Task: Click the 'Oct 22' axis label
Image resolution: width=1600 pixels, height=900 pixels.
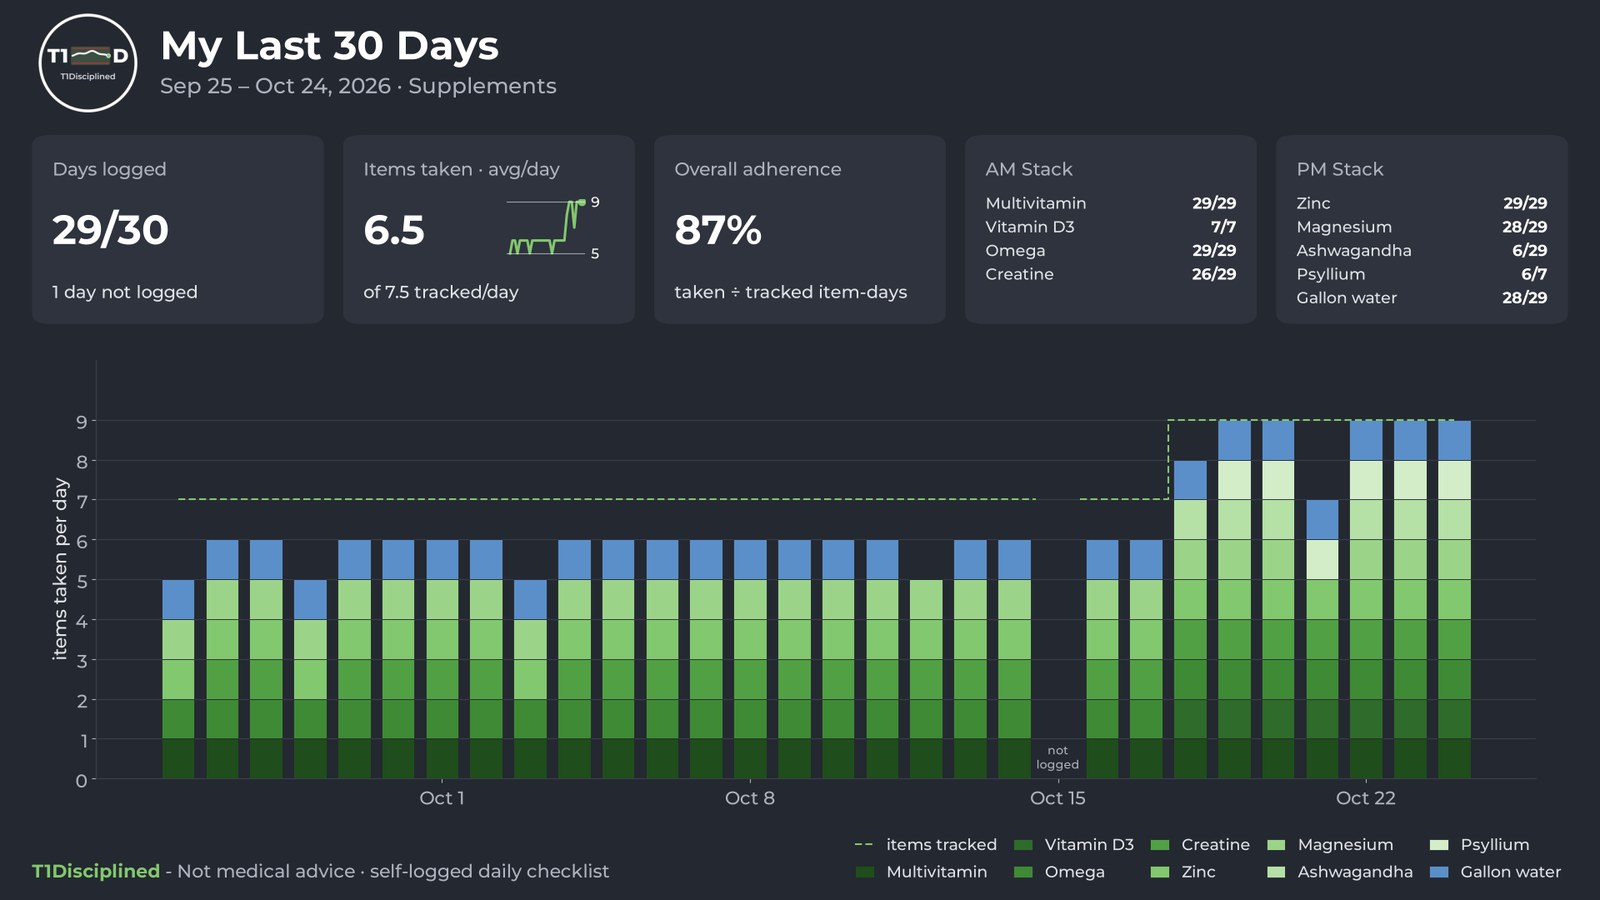Action: click(x=1365, y=798)
